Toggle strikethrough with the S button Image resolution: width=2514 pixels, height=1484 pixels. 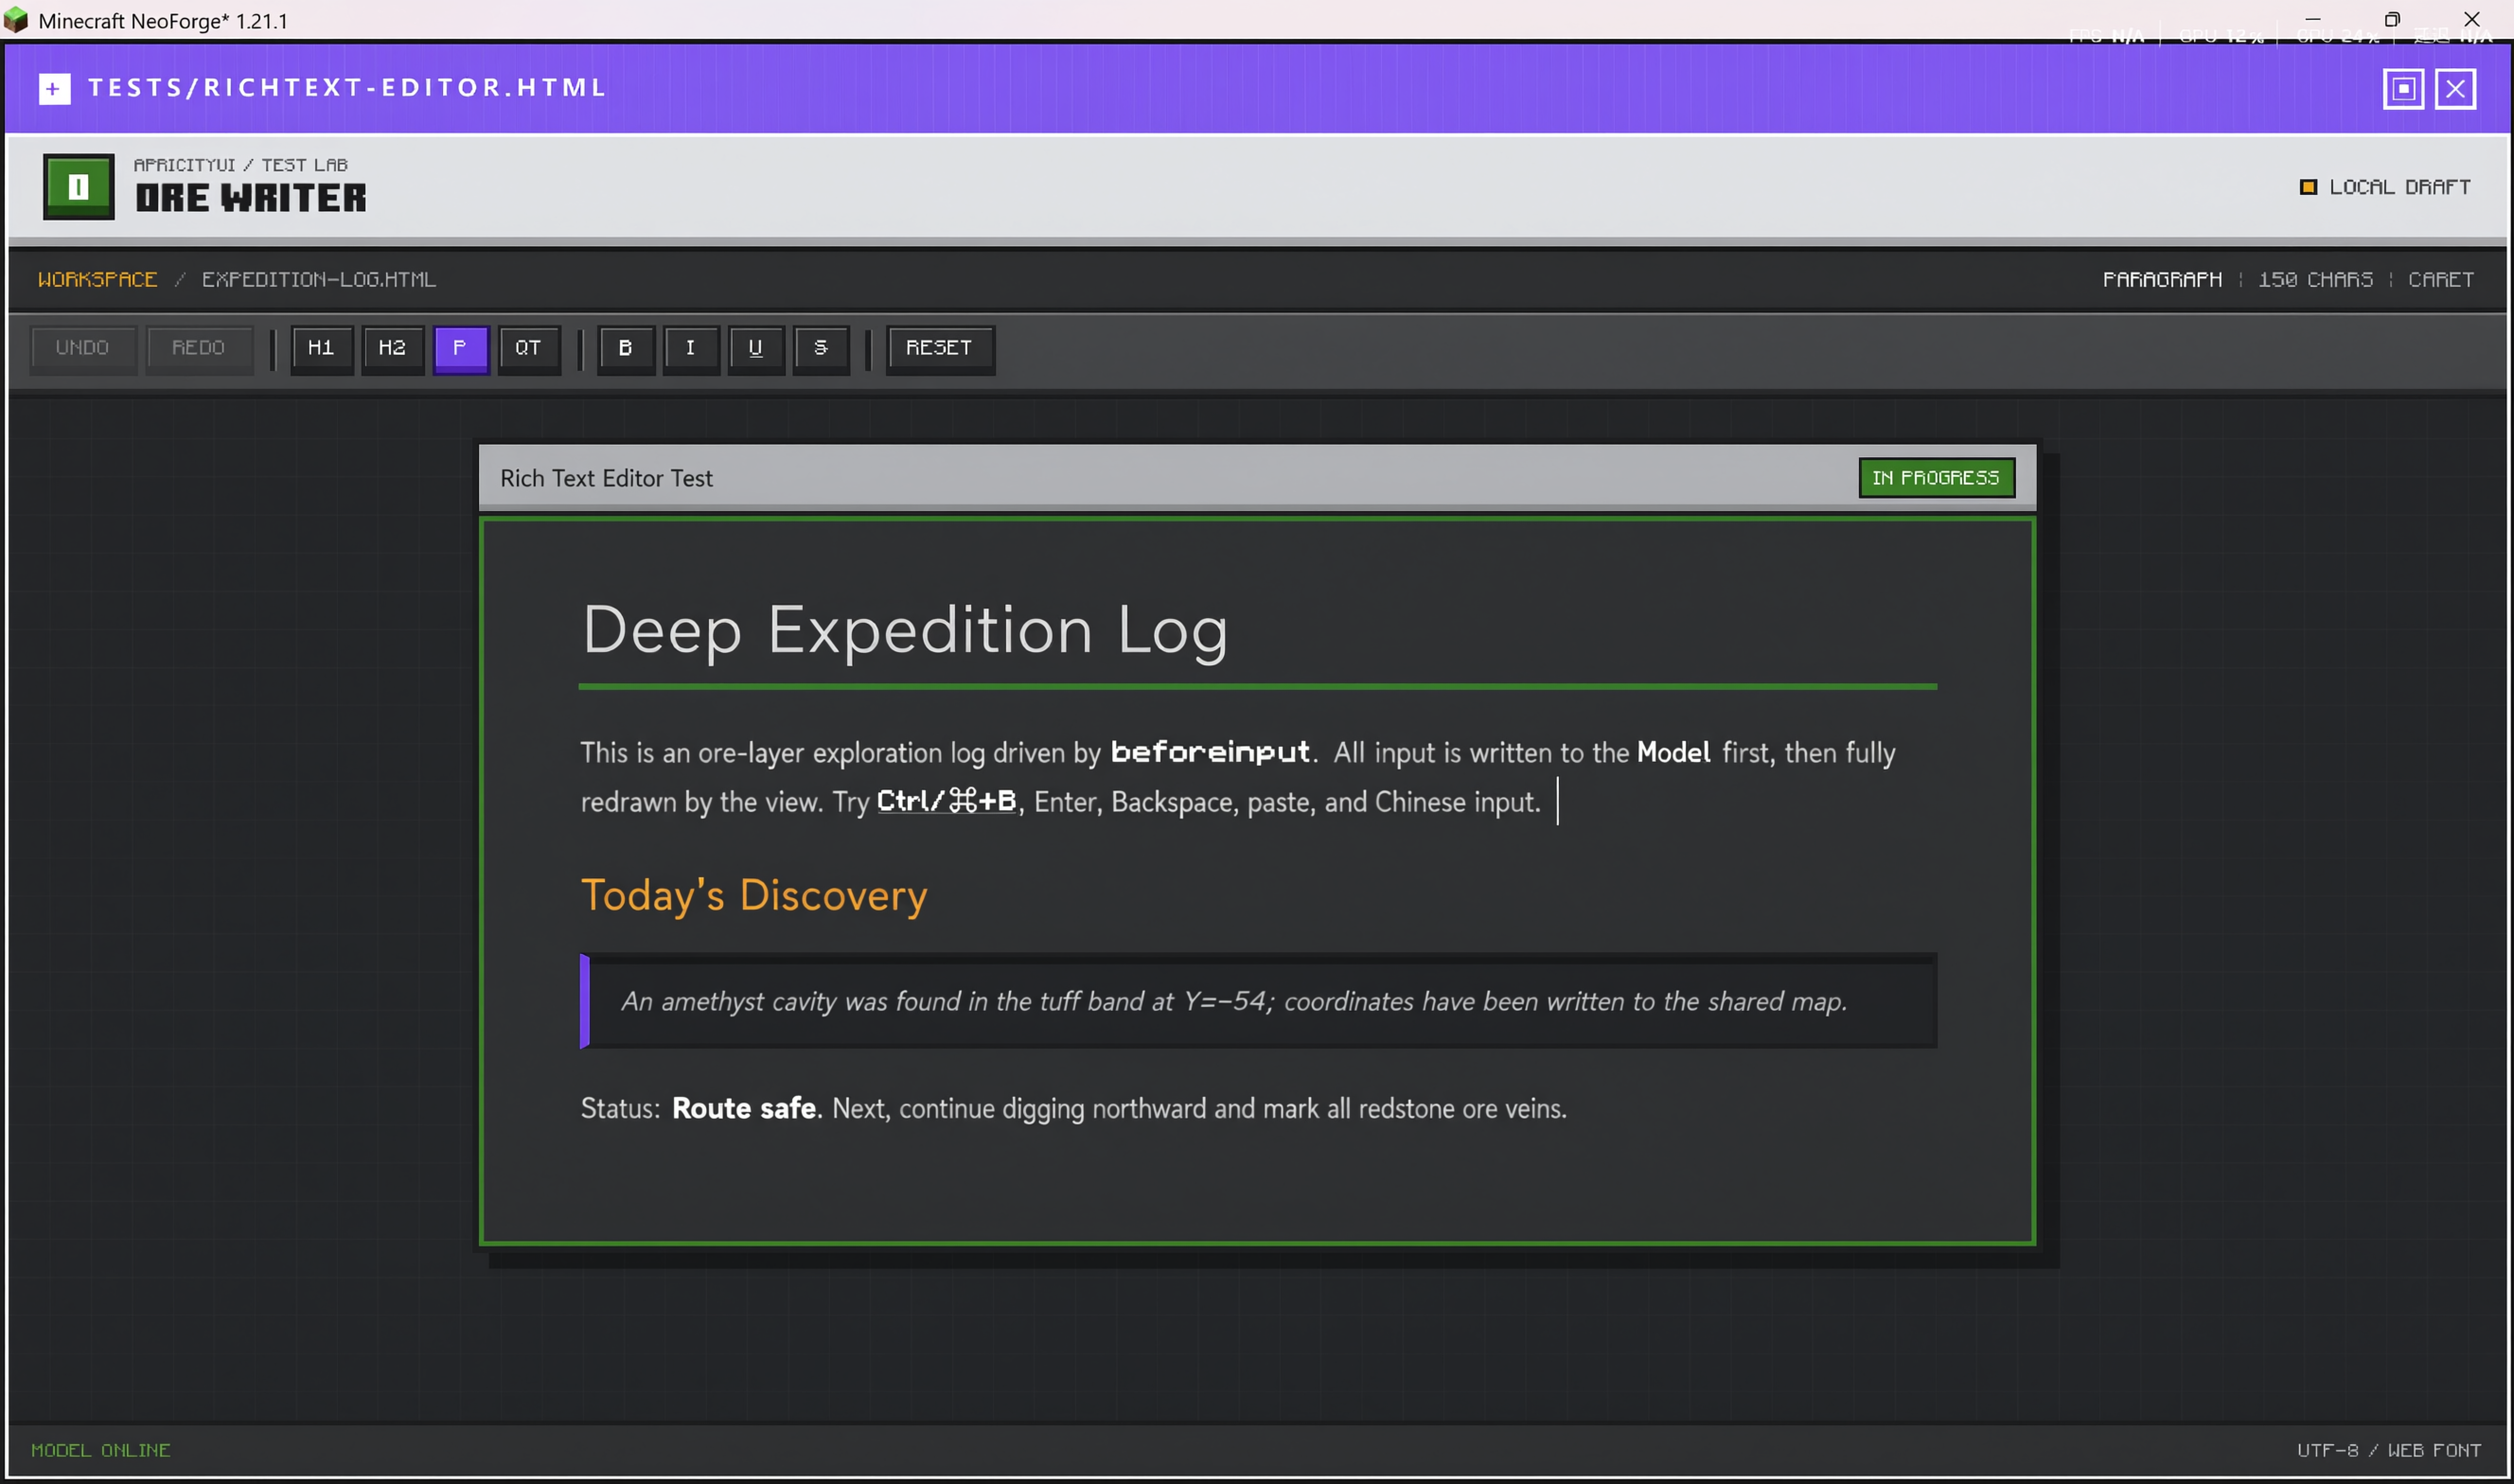pyautogui.click(x=820, y=348)
